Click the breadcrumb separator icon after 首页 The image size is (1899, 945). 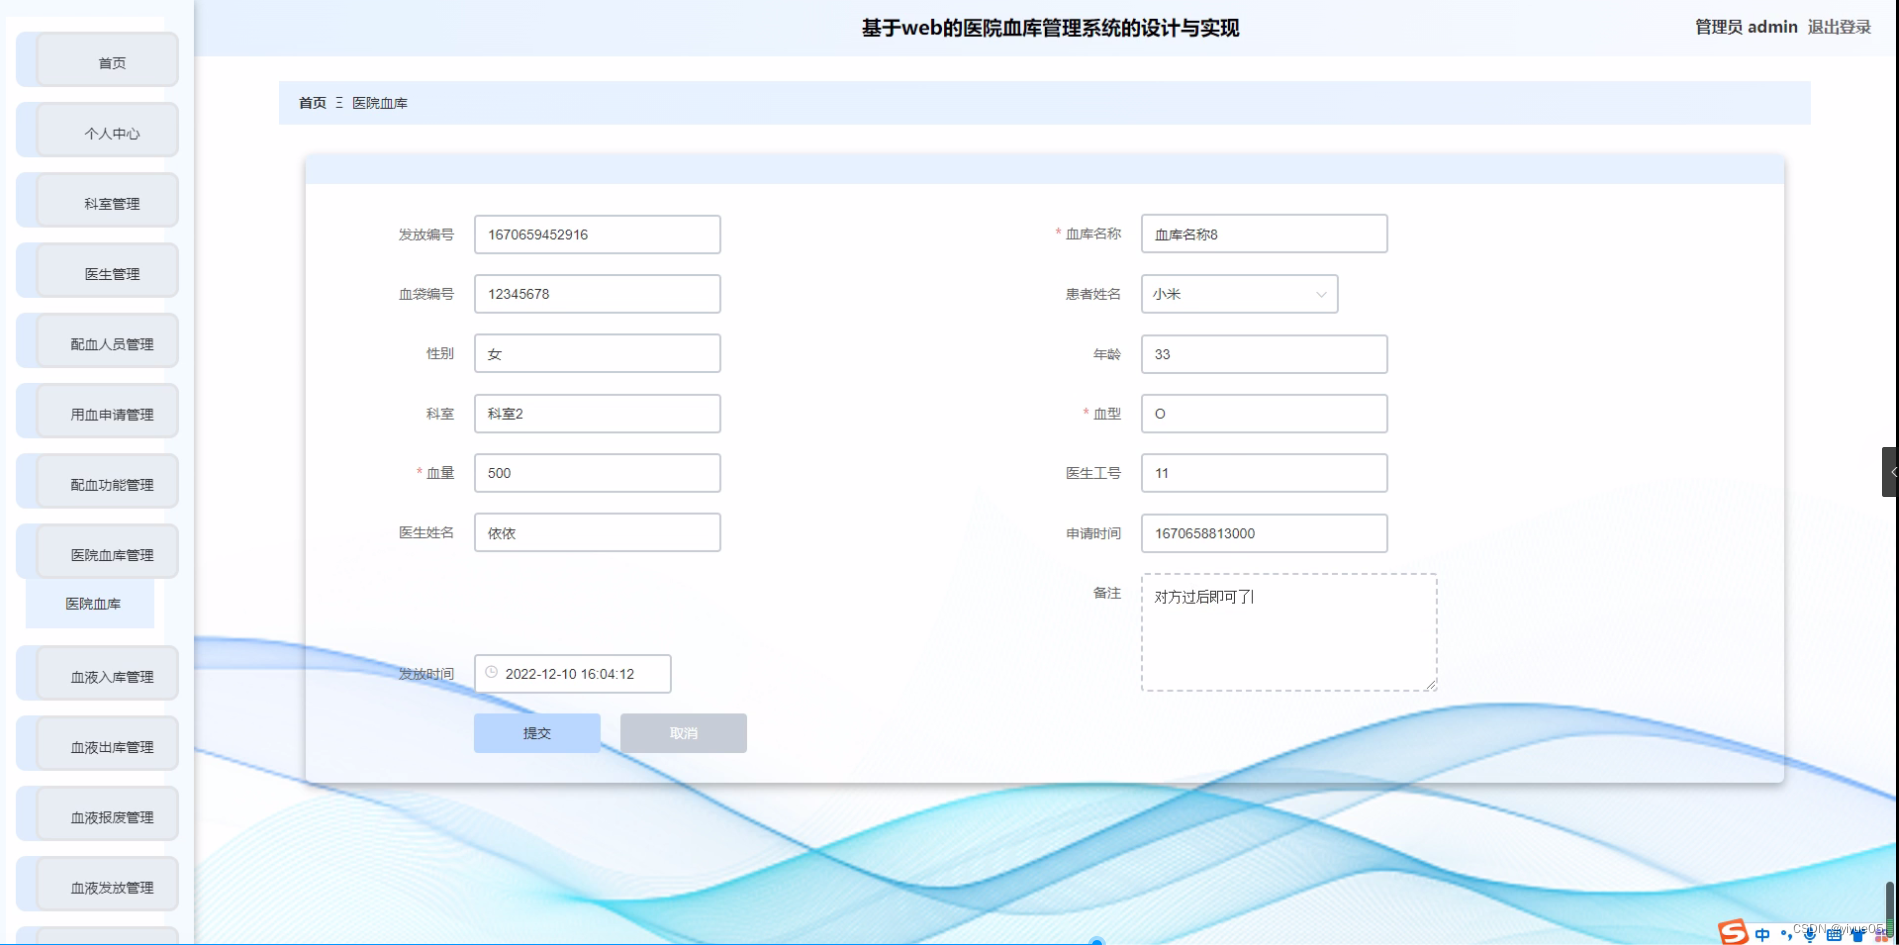tap(340, 103)
